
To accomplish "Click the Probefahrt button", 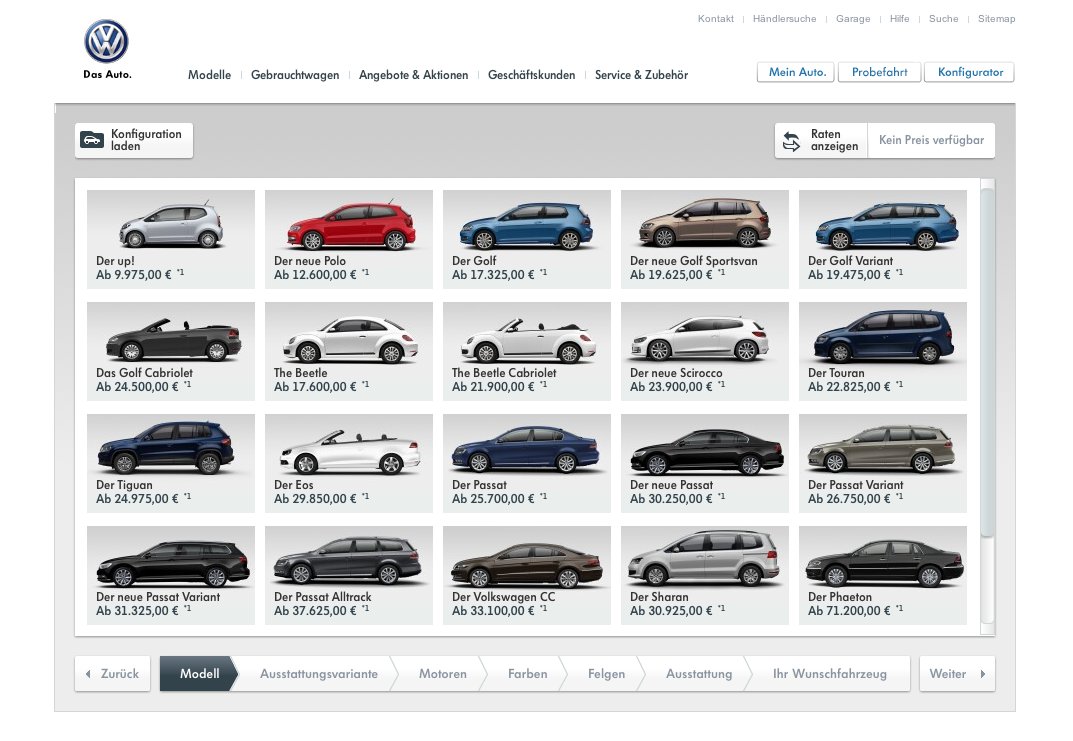I will pyautogui.click(x=879, y=72).
